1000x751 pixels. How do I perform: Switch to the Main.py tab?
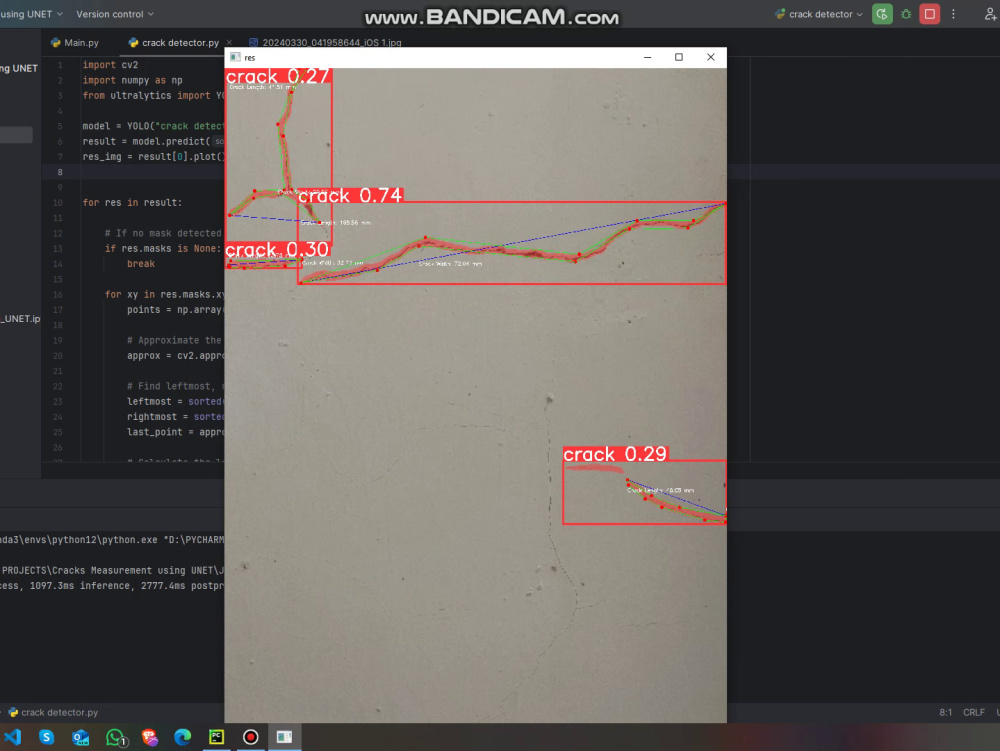click(x=75, y=43)
